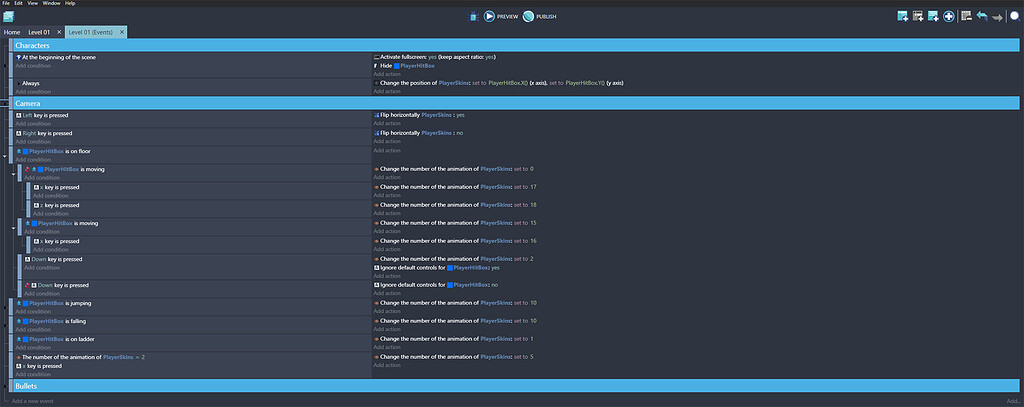Click 'Ignore default controls for PlayerHitBox: yes' action
1024x407 pixels.
[436, 268]
